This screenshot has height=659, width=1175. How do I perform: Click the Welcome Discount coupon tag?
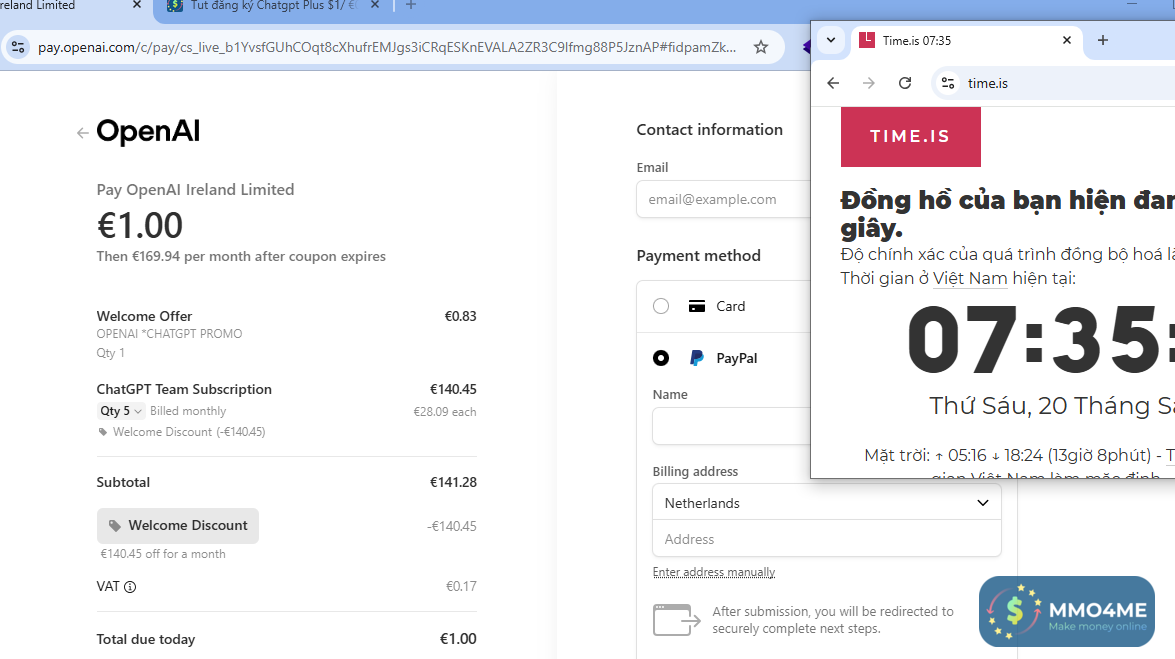178,526
